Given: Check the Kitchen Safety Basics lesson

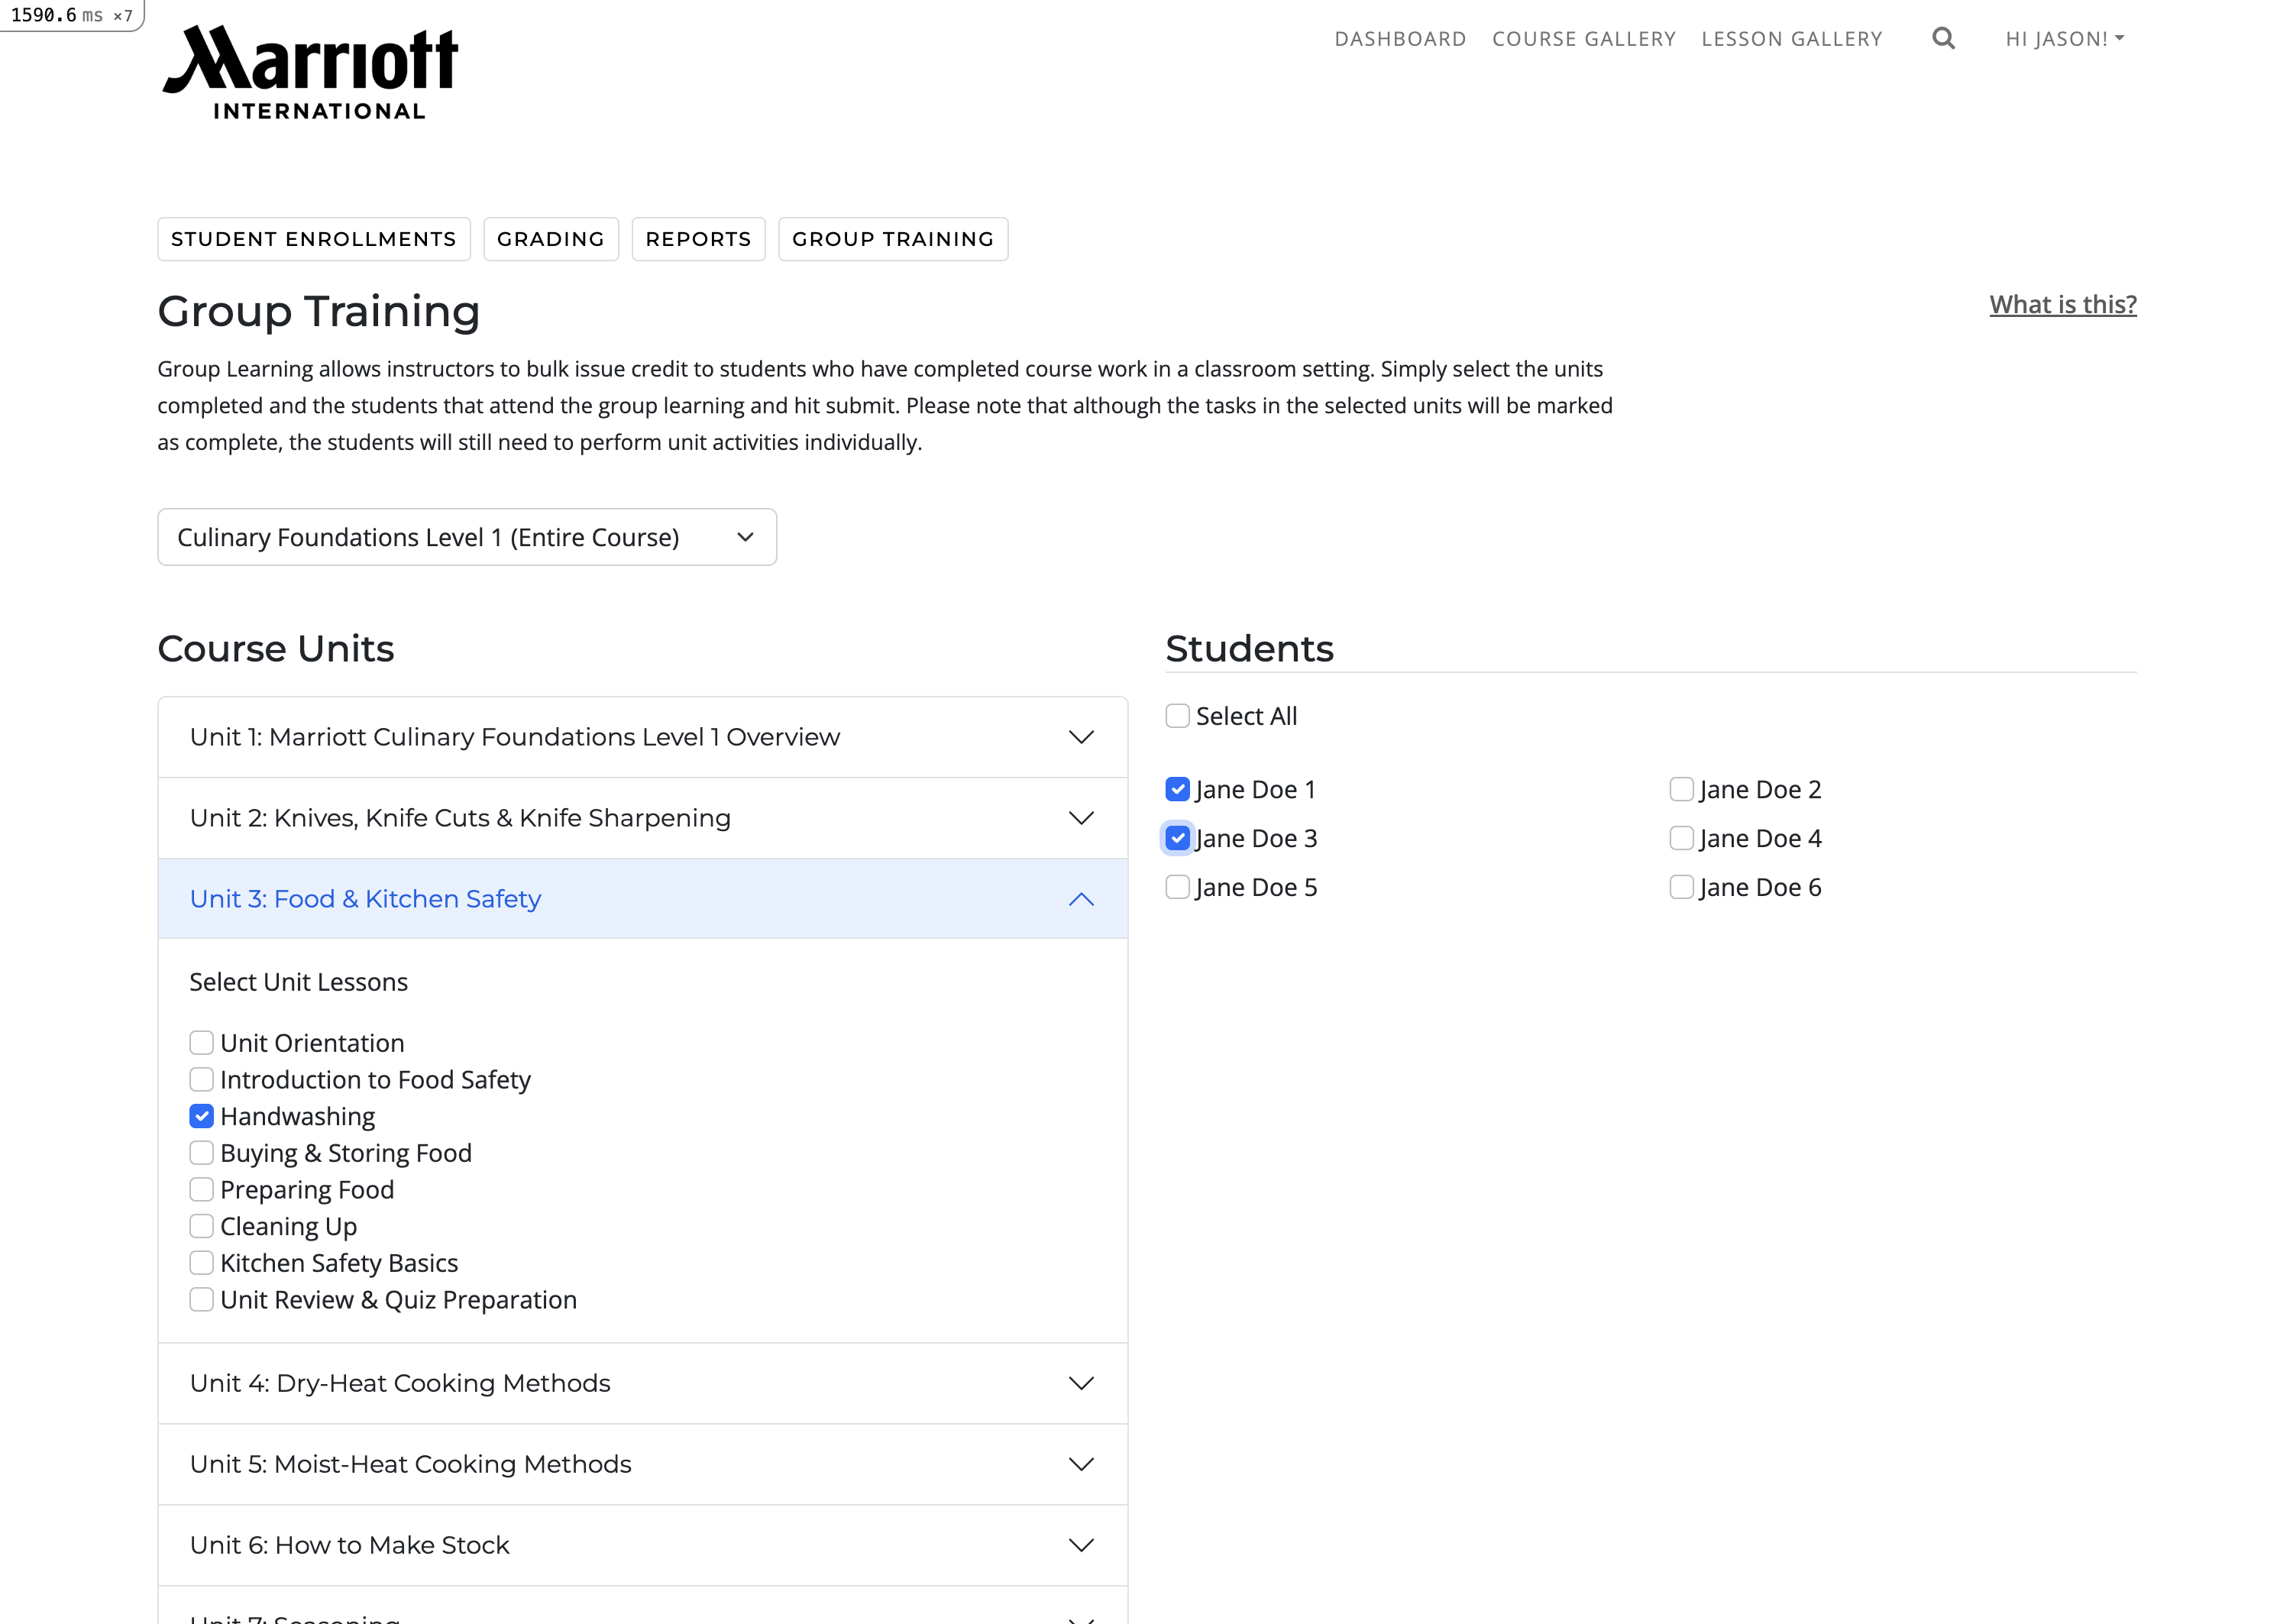Looking at the screenshot, I should coord(202,1263).
